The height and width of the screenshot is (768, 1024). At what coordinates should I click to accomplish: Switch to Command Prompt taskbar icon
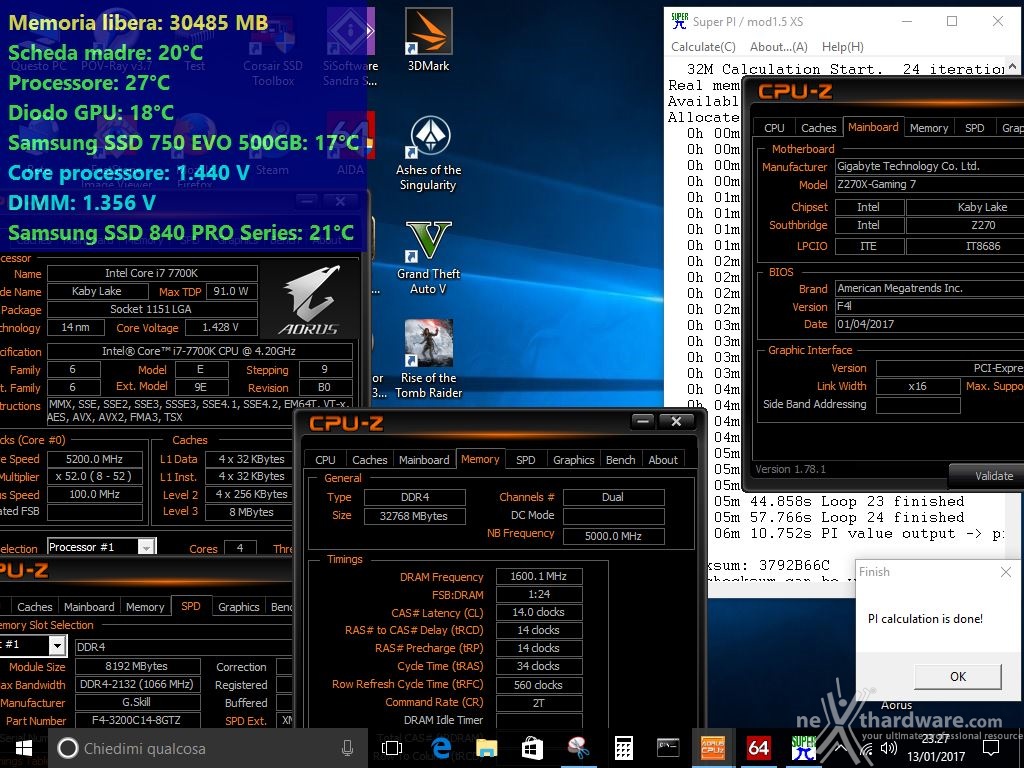(x=668, y=748)
